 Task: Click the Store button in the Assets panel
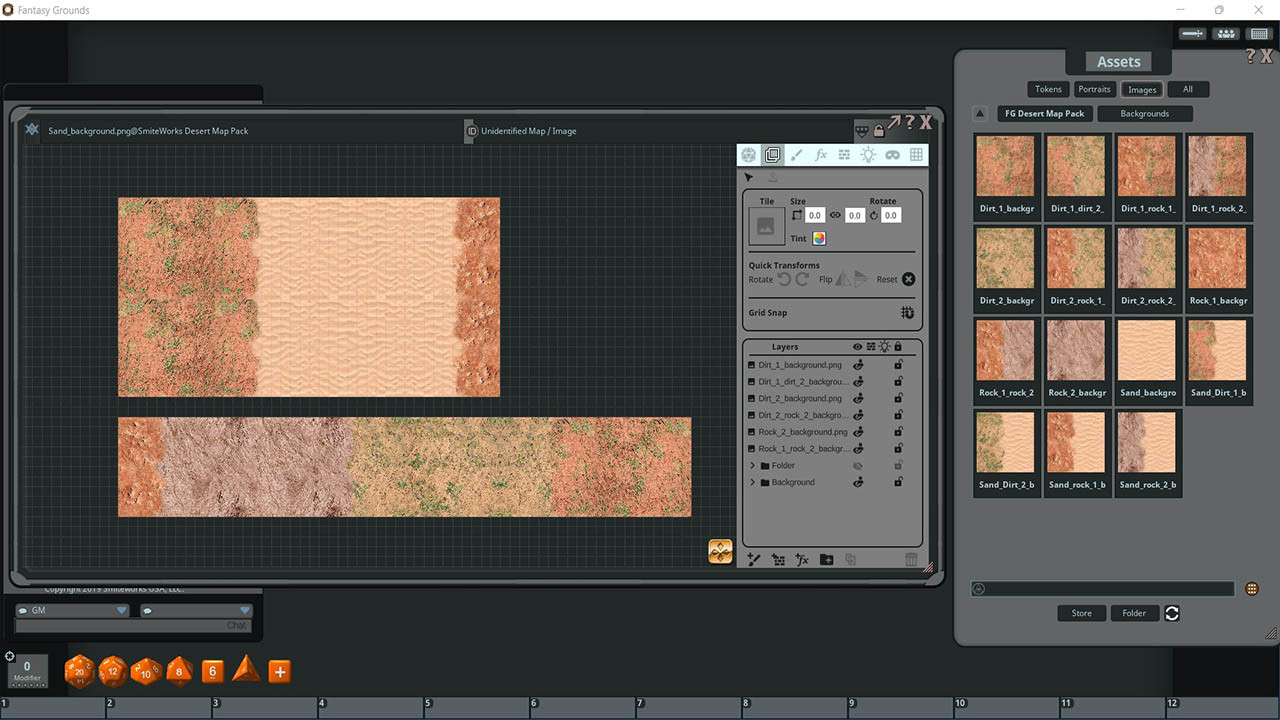(x=1081, y=613)
